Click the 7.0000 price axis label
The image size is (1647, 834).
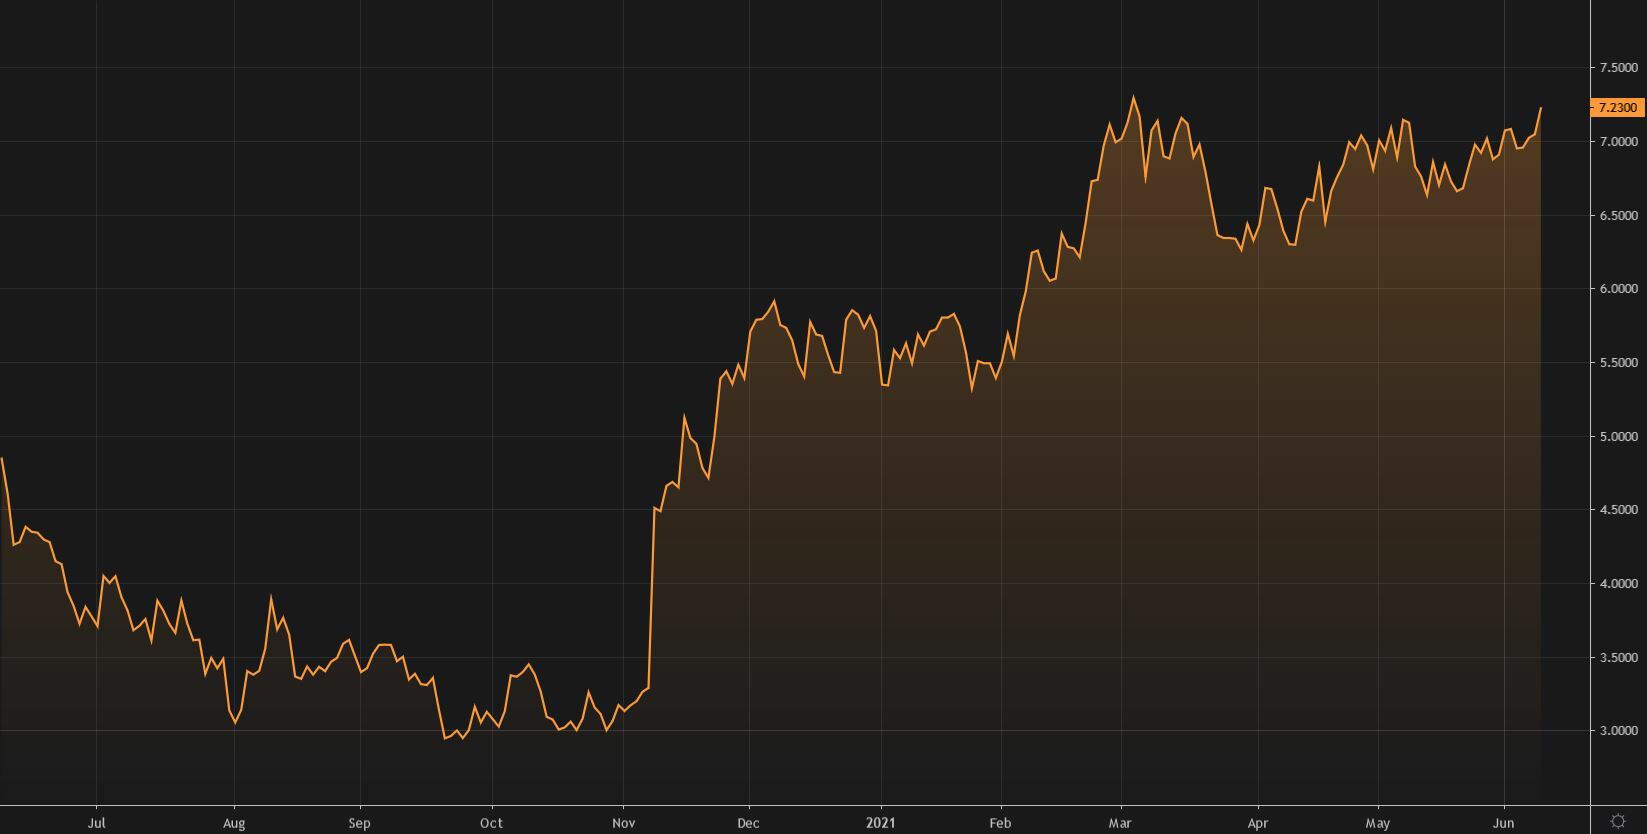pos(1618,142)
